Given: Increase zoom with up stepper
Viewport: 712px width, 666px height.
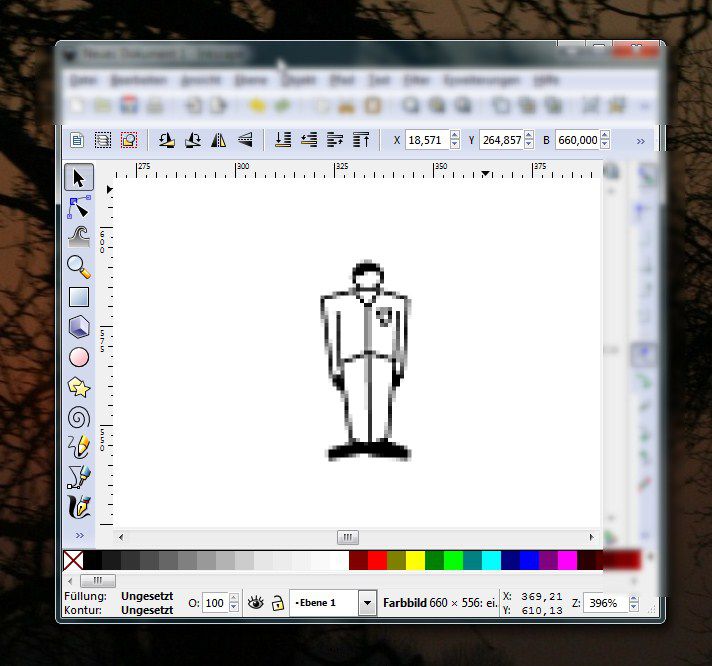Looking at the screenshot, I should pyautogui.click(x=633, y=598).
